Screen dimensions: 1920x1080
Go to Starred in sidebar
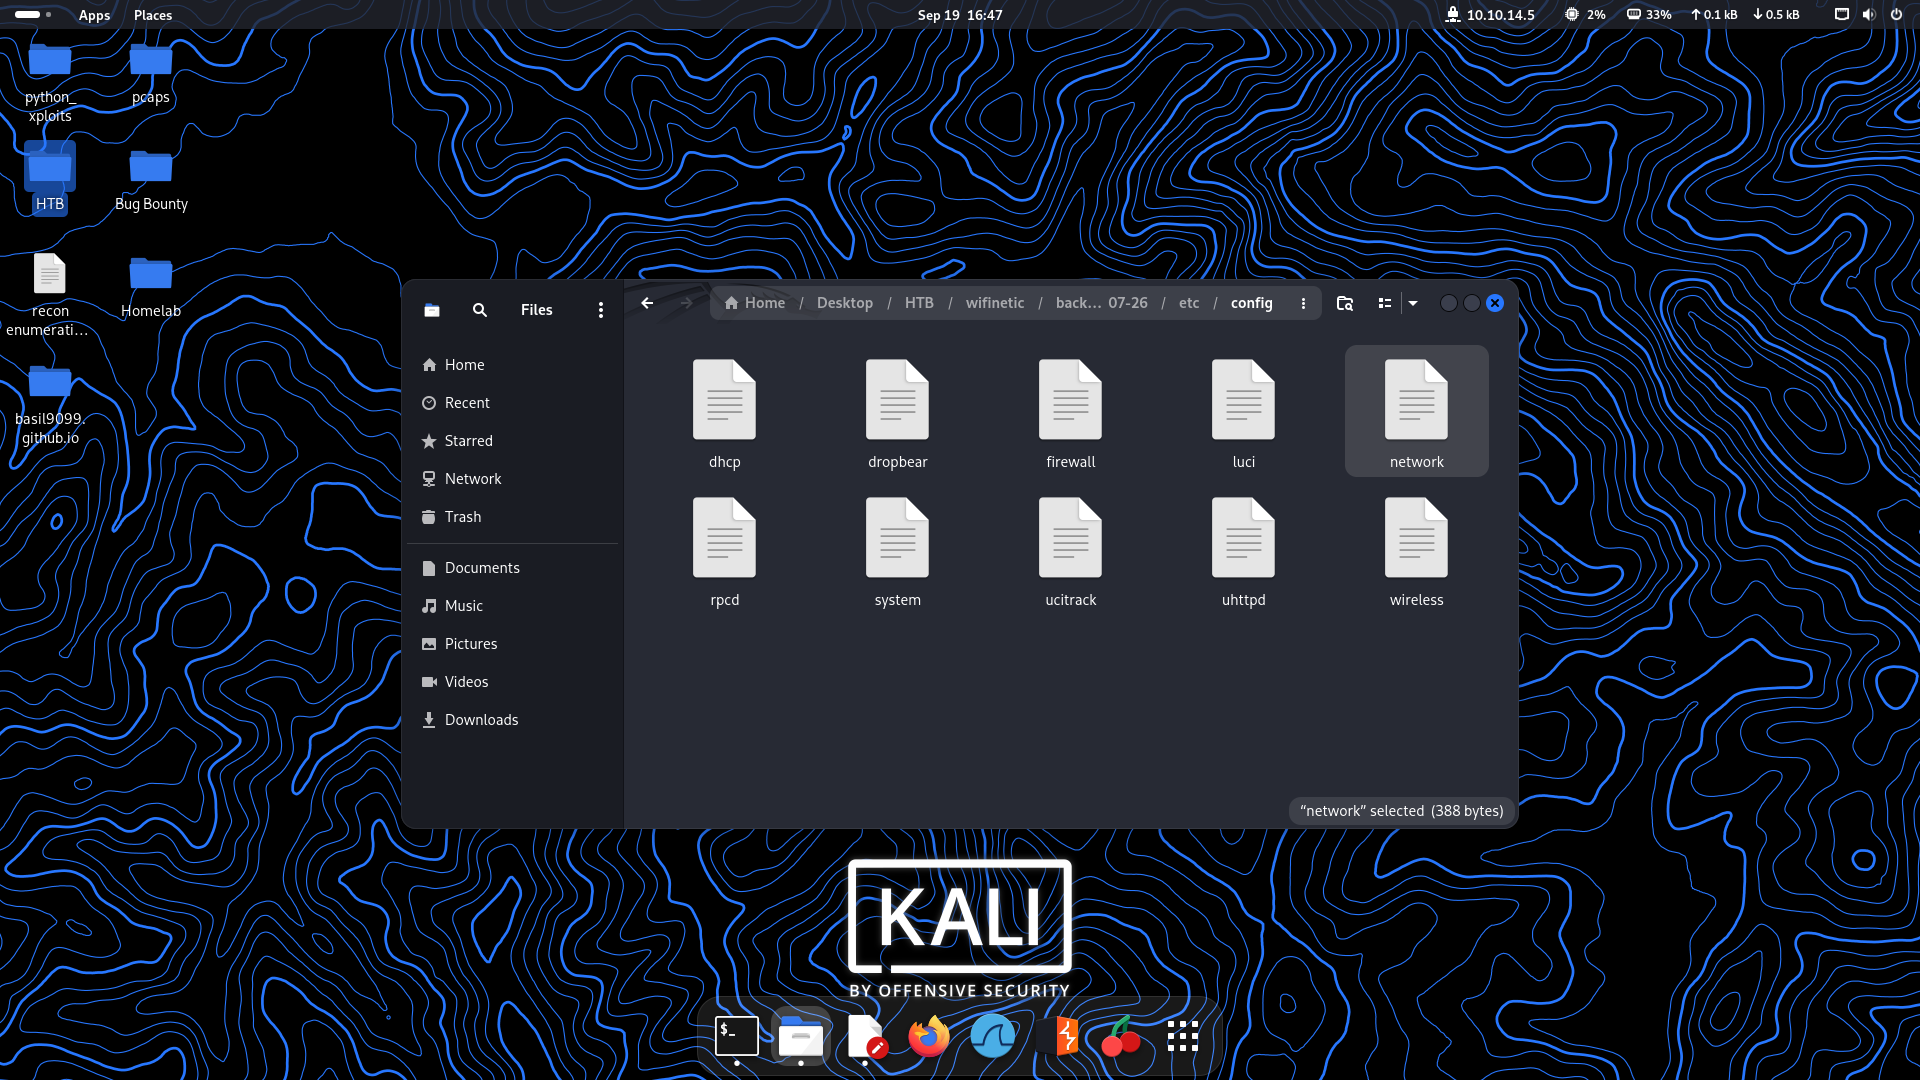(468, 441)
